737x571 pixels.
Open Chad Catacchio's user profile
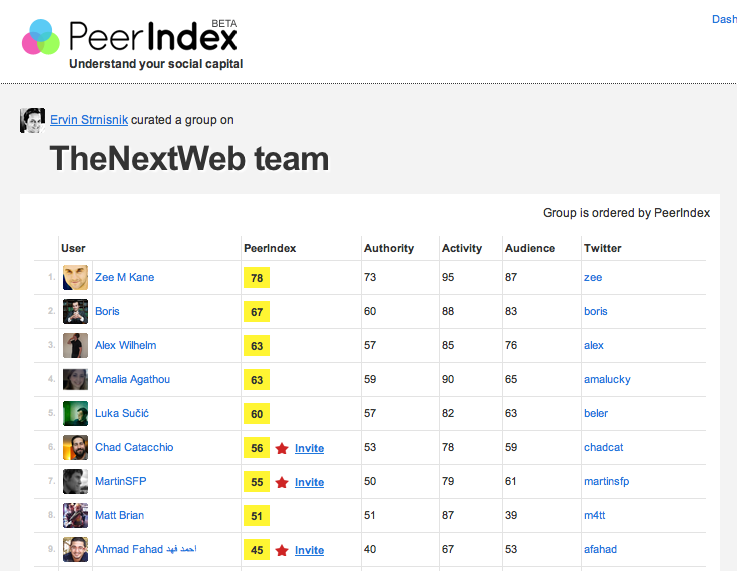click(134, 447)
